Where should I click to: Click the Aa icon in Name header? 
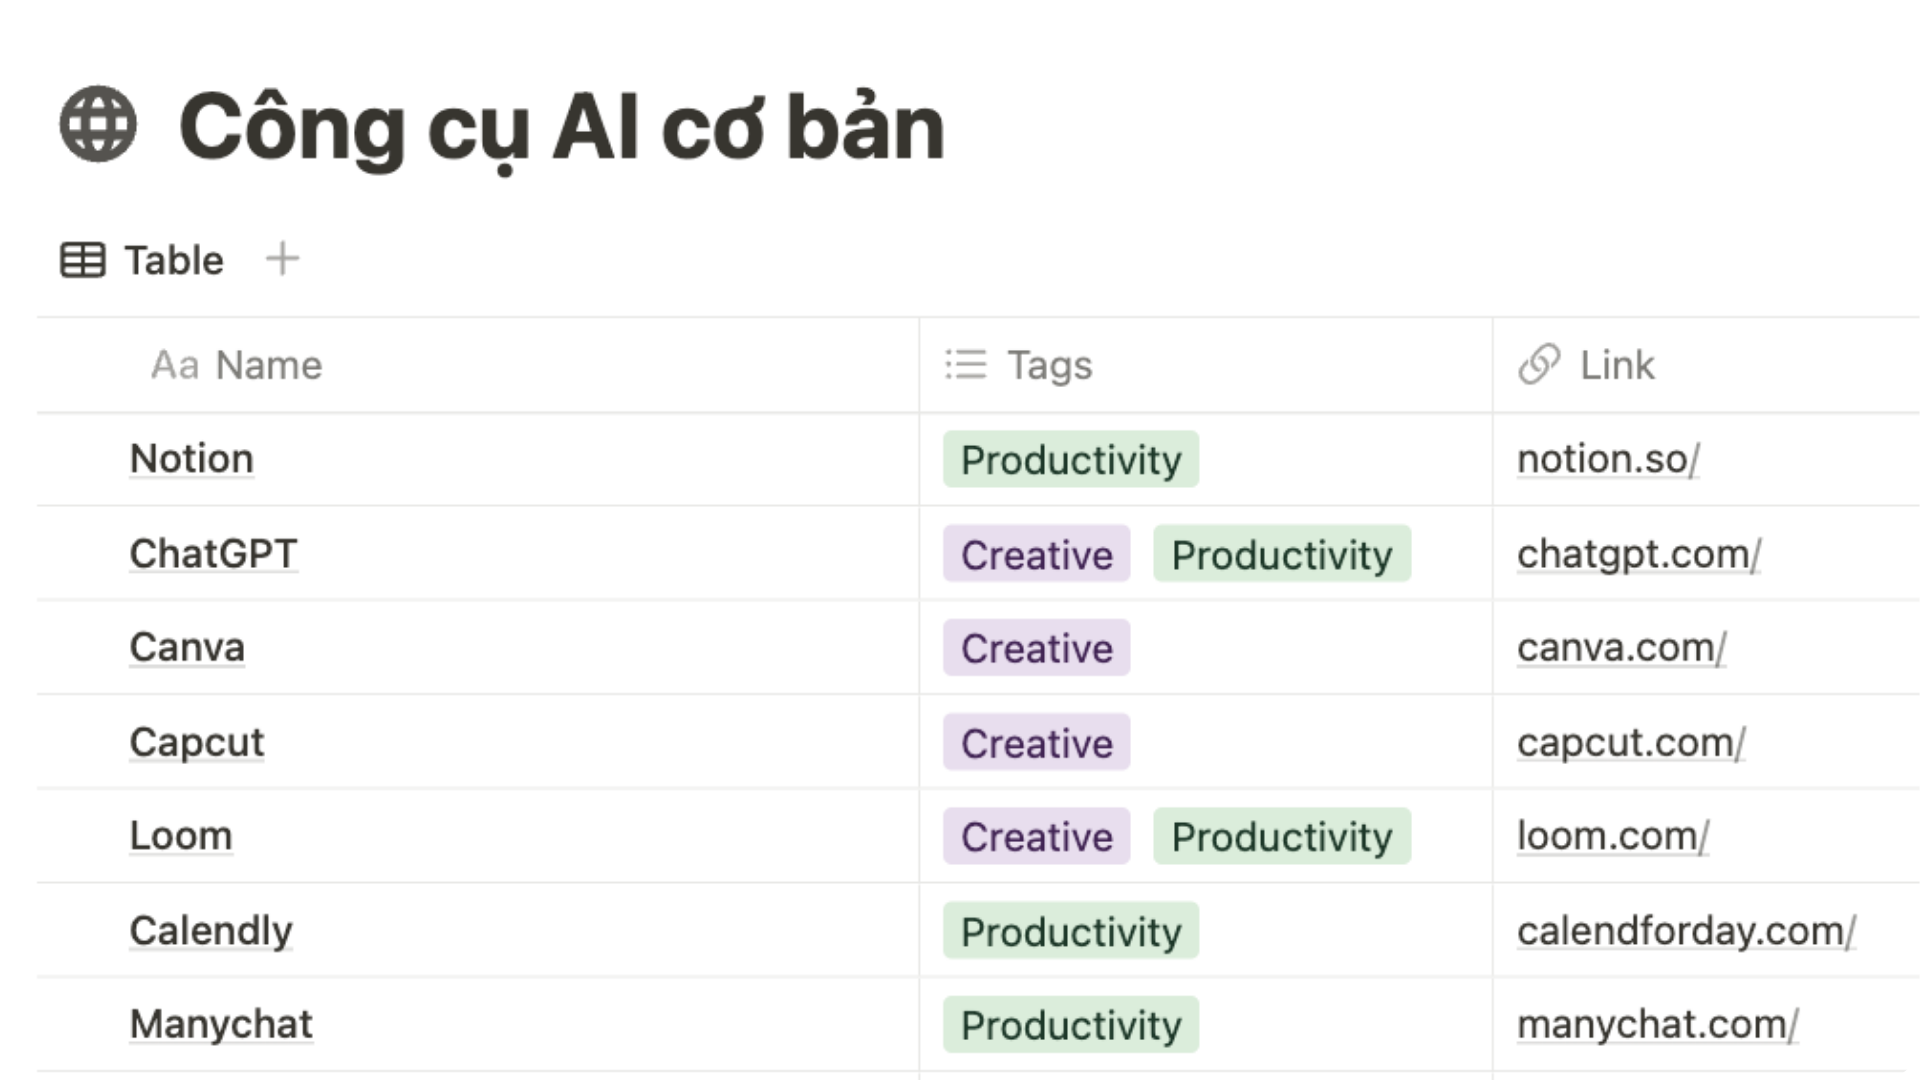point(175,365)
